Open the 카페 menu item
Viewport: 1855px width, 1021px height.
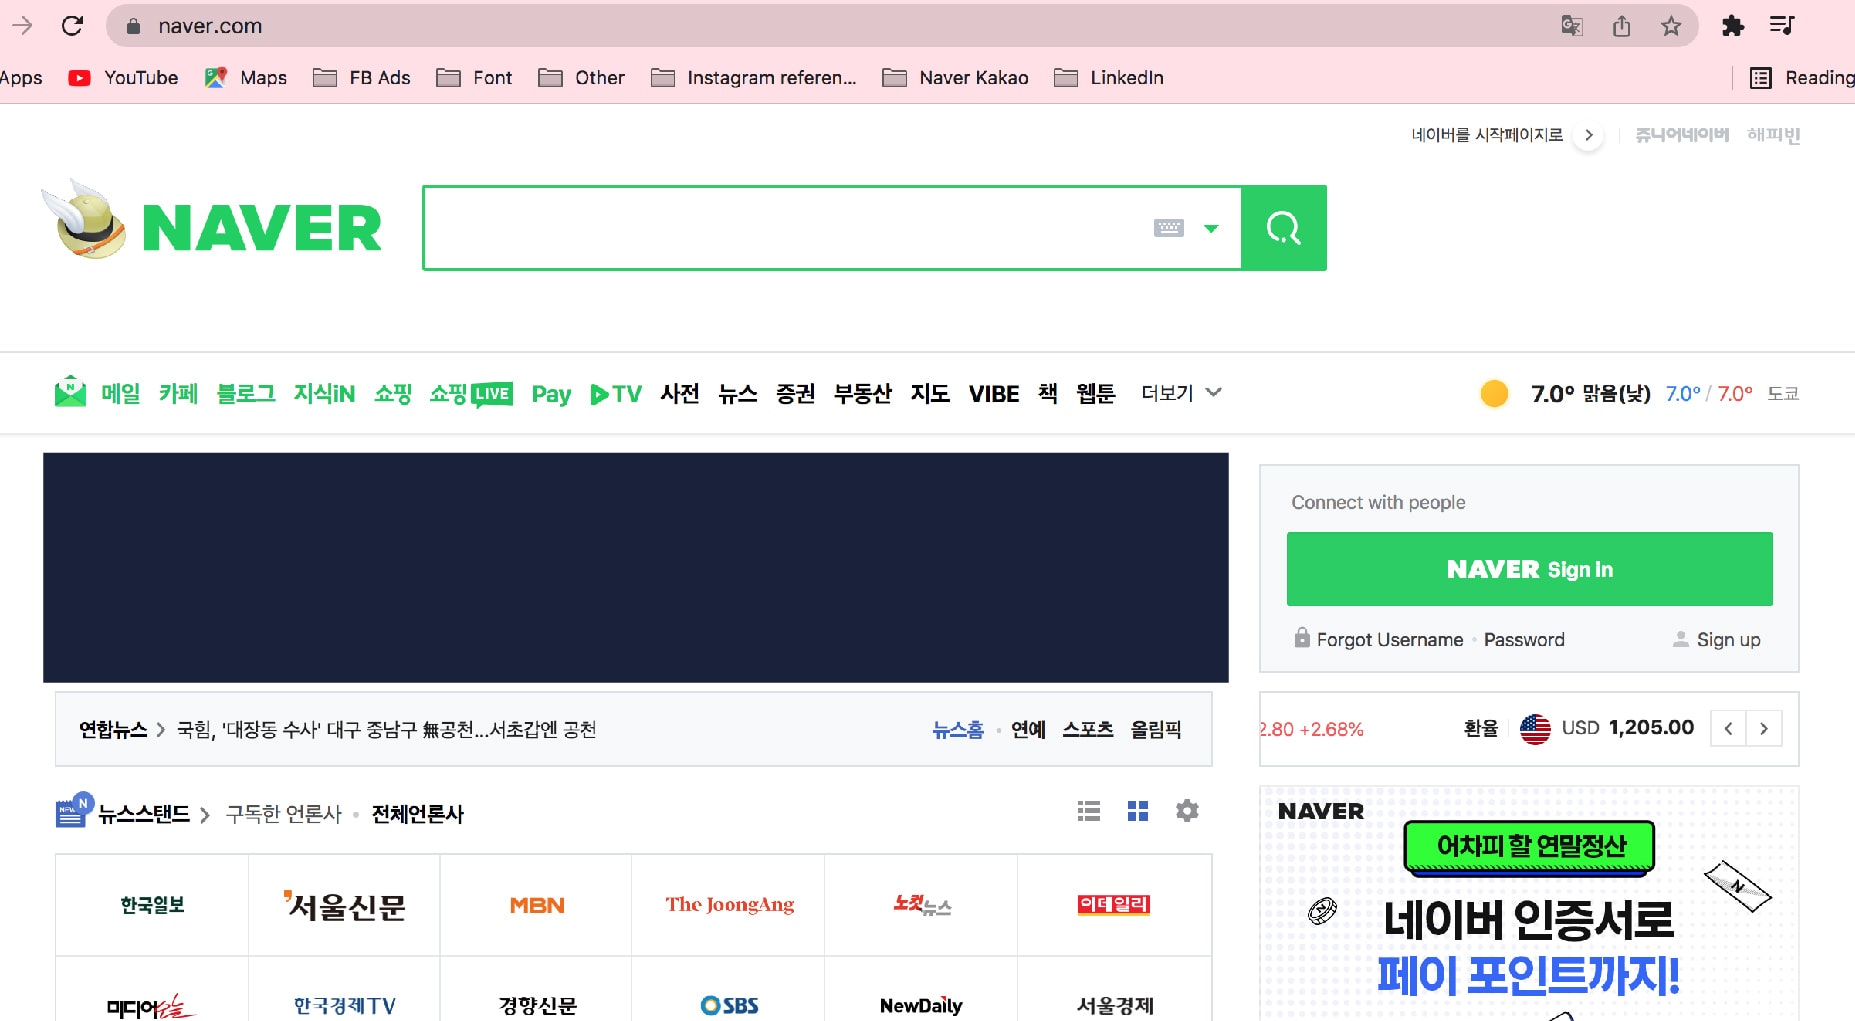[178, 394]
